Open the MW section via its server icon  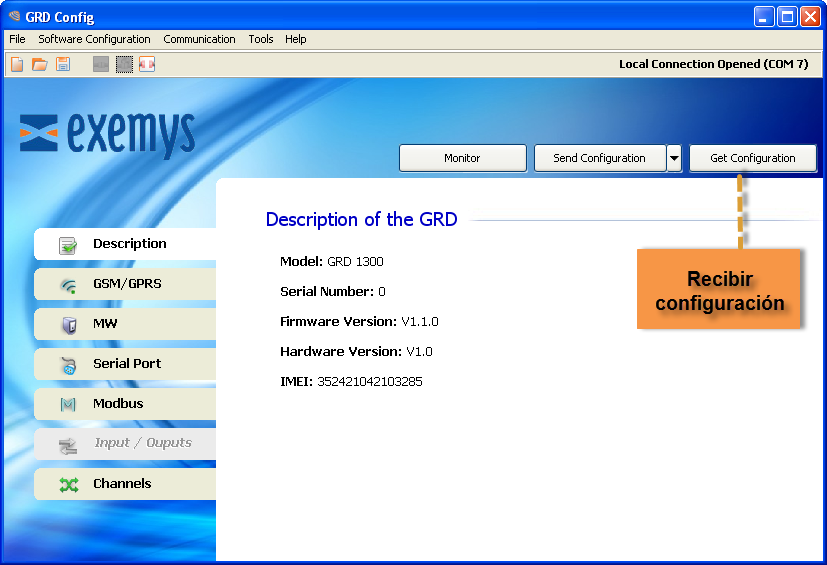(x=68, y=325)
